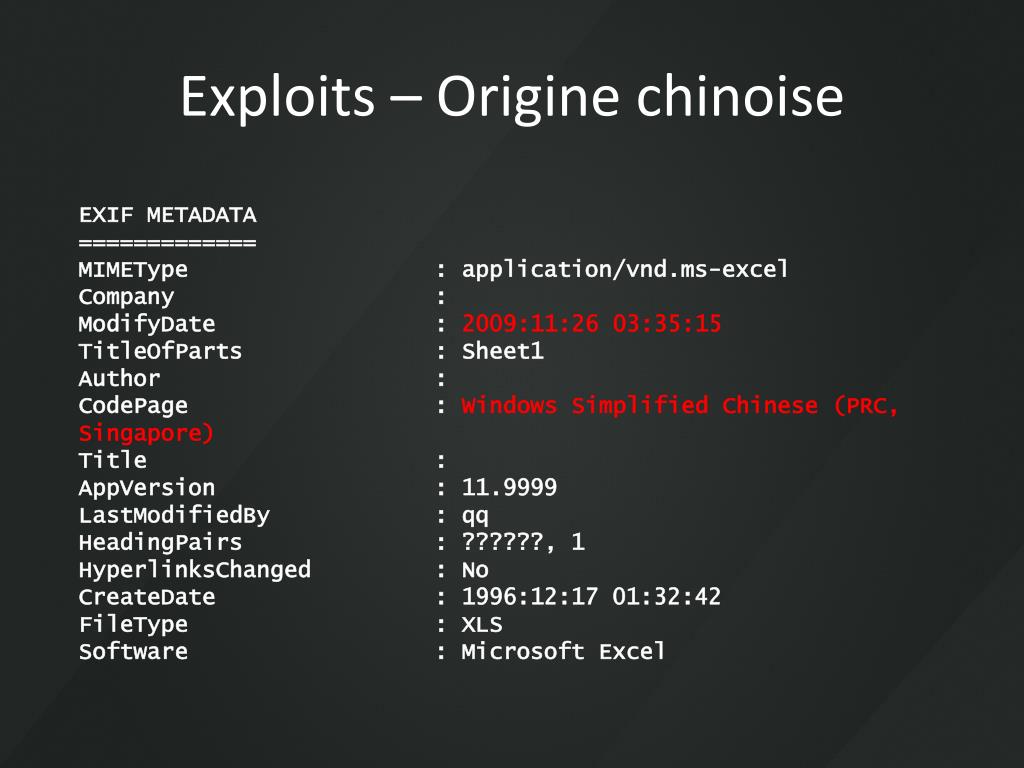Viewport: 1024px width, 768px height.
Task: Click the 'TitleOfParts' label
Action: [x=161, y=351]
